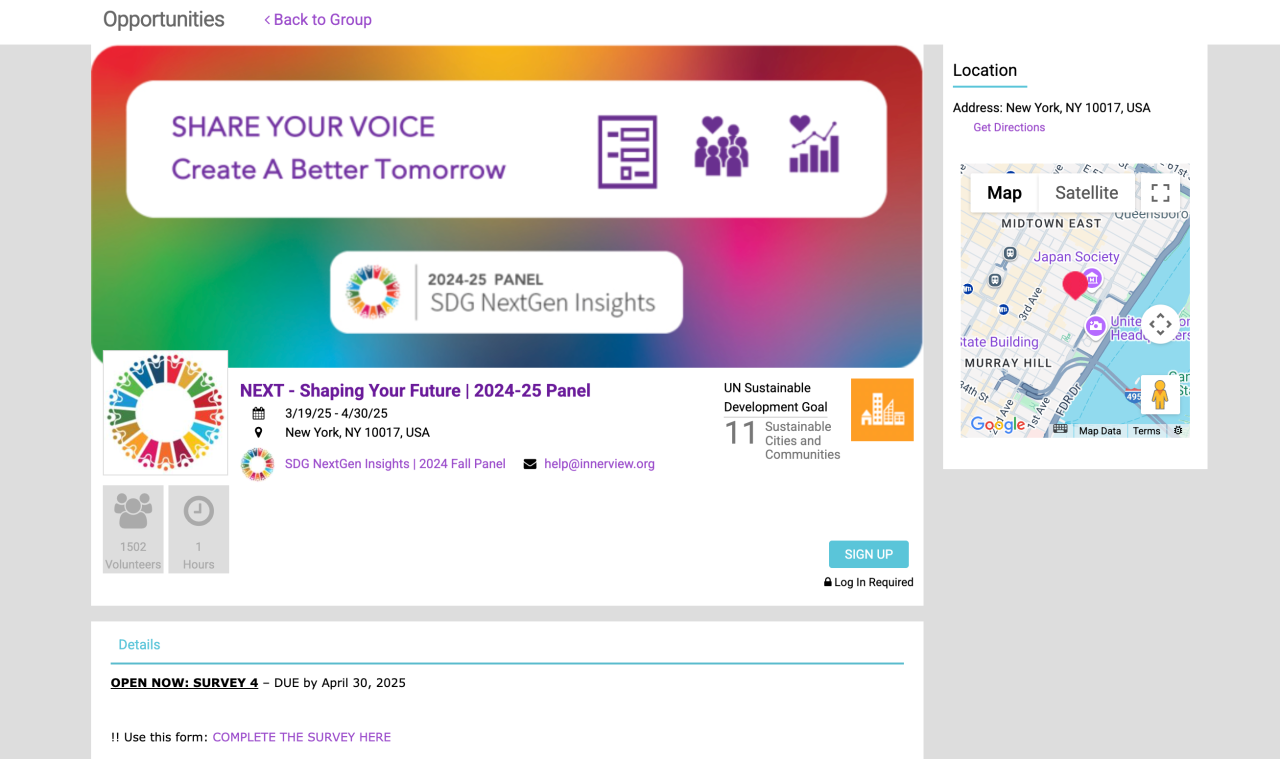Click the MIDTOWN EAST map label
1280x759 pixels.
pyautogui.click(x=1051, y=224)
